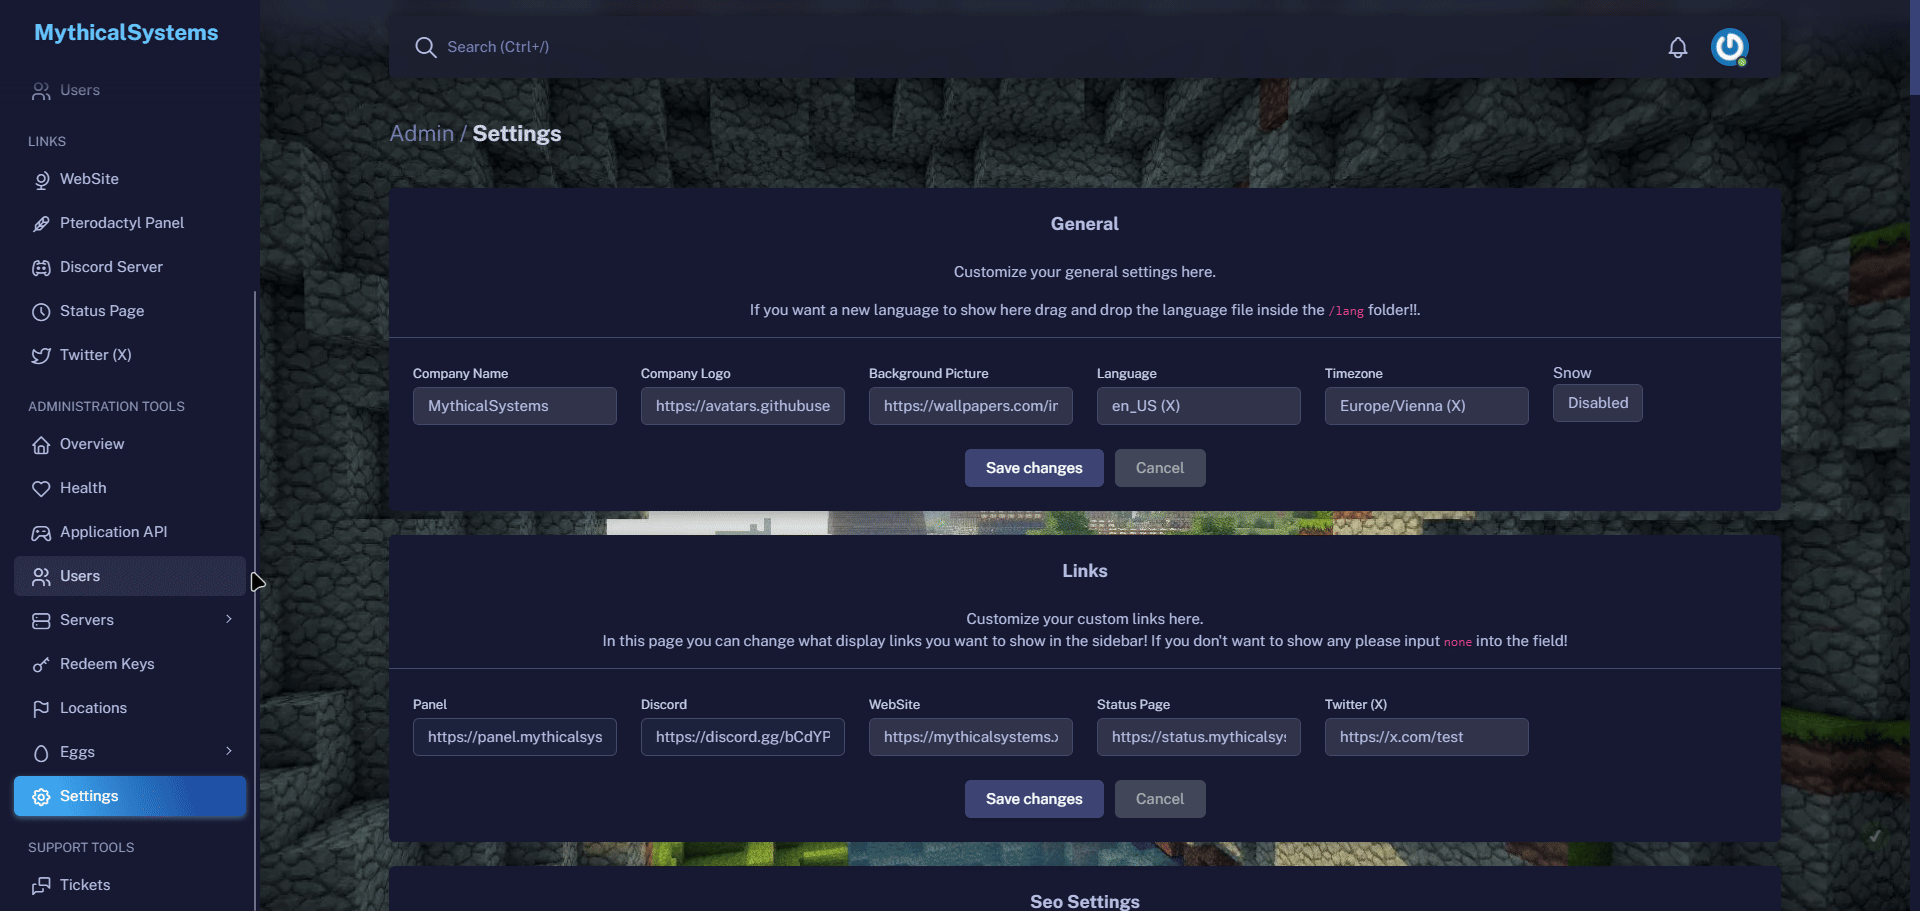Click the Settings gear icon
1920x911 pixels.
(41, 797)
